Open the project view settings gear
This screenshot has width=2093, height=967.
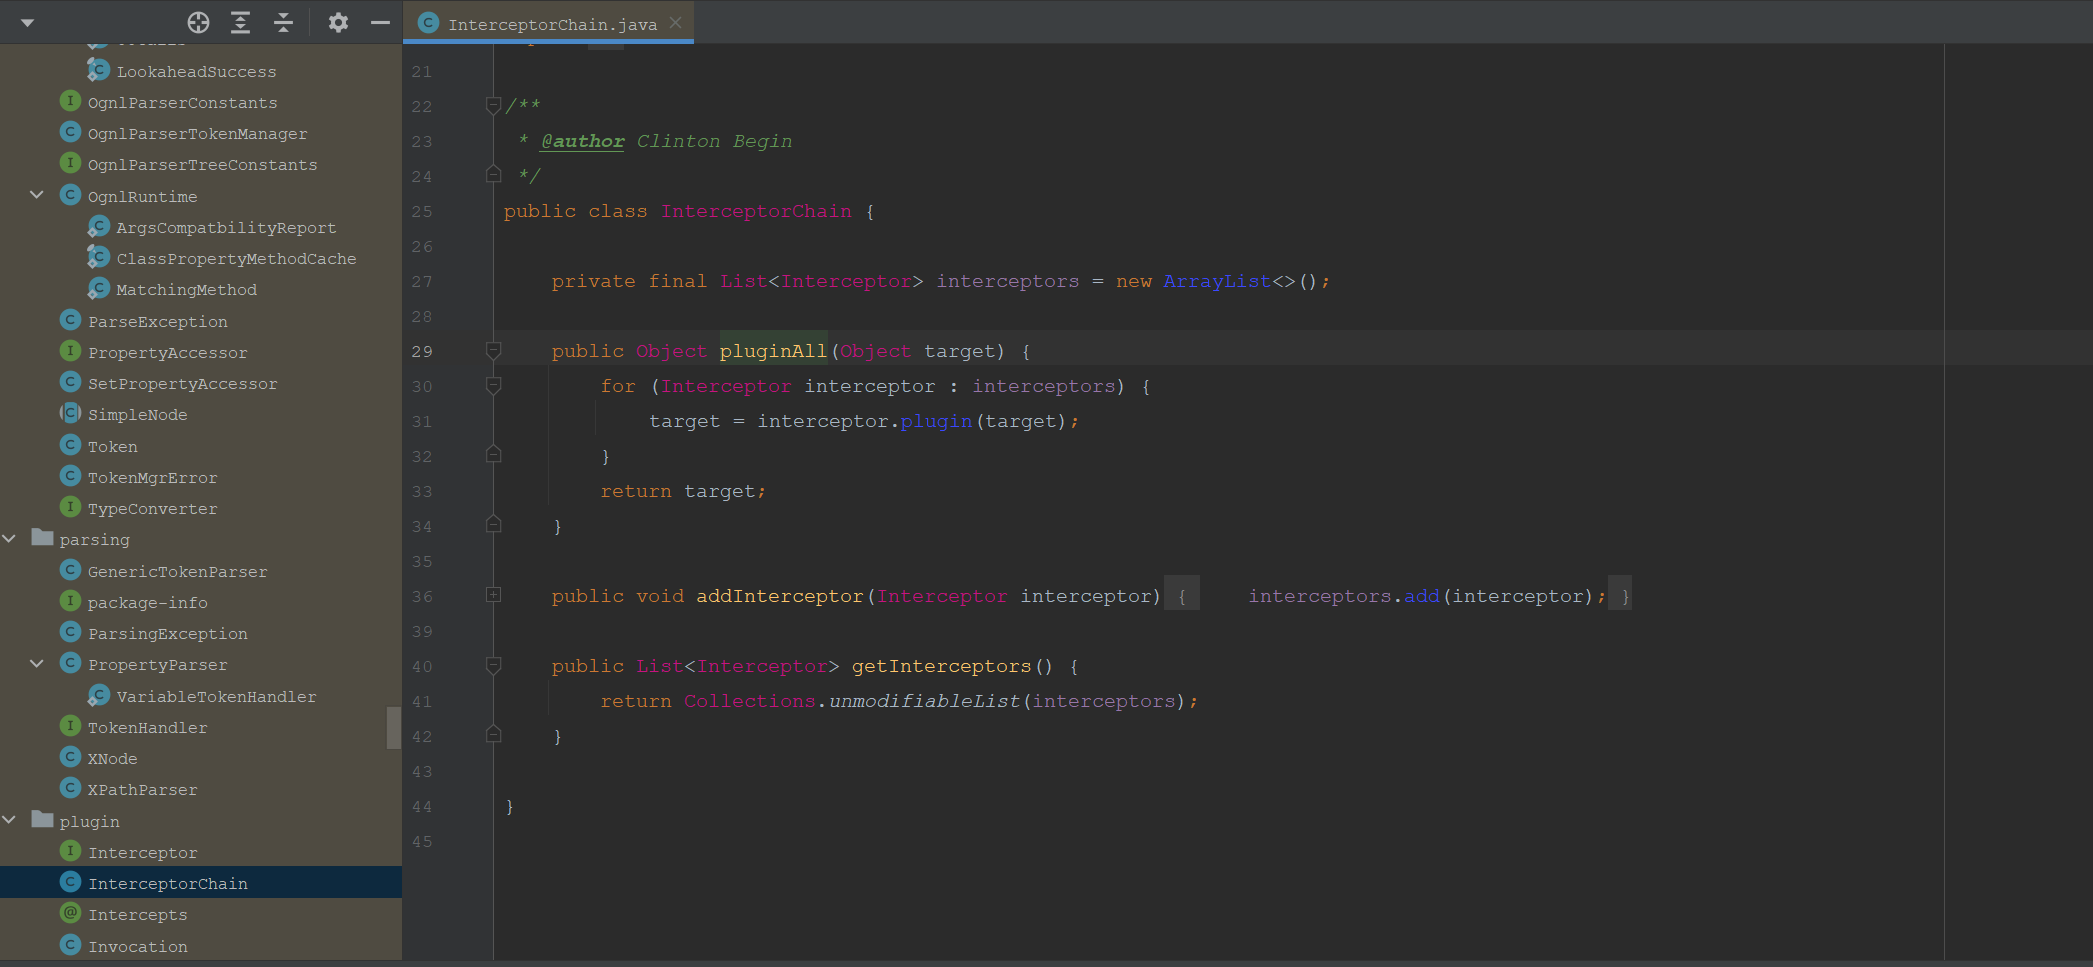pyautogui.click(x=338, y=22)
